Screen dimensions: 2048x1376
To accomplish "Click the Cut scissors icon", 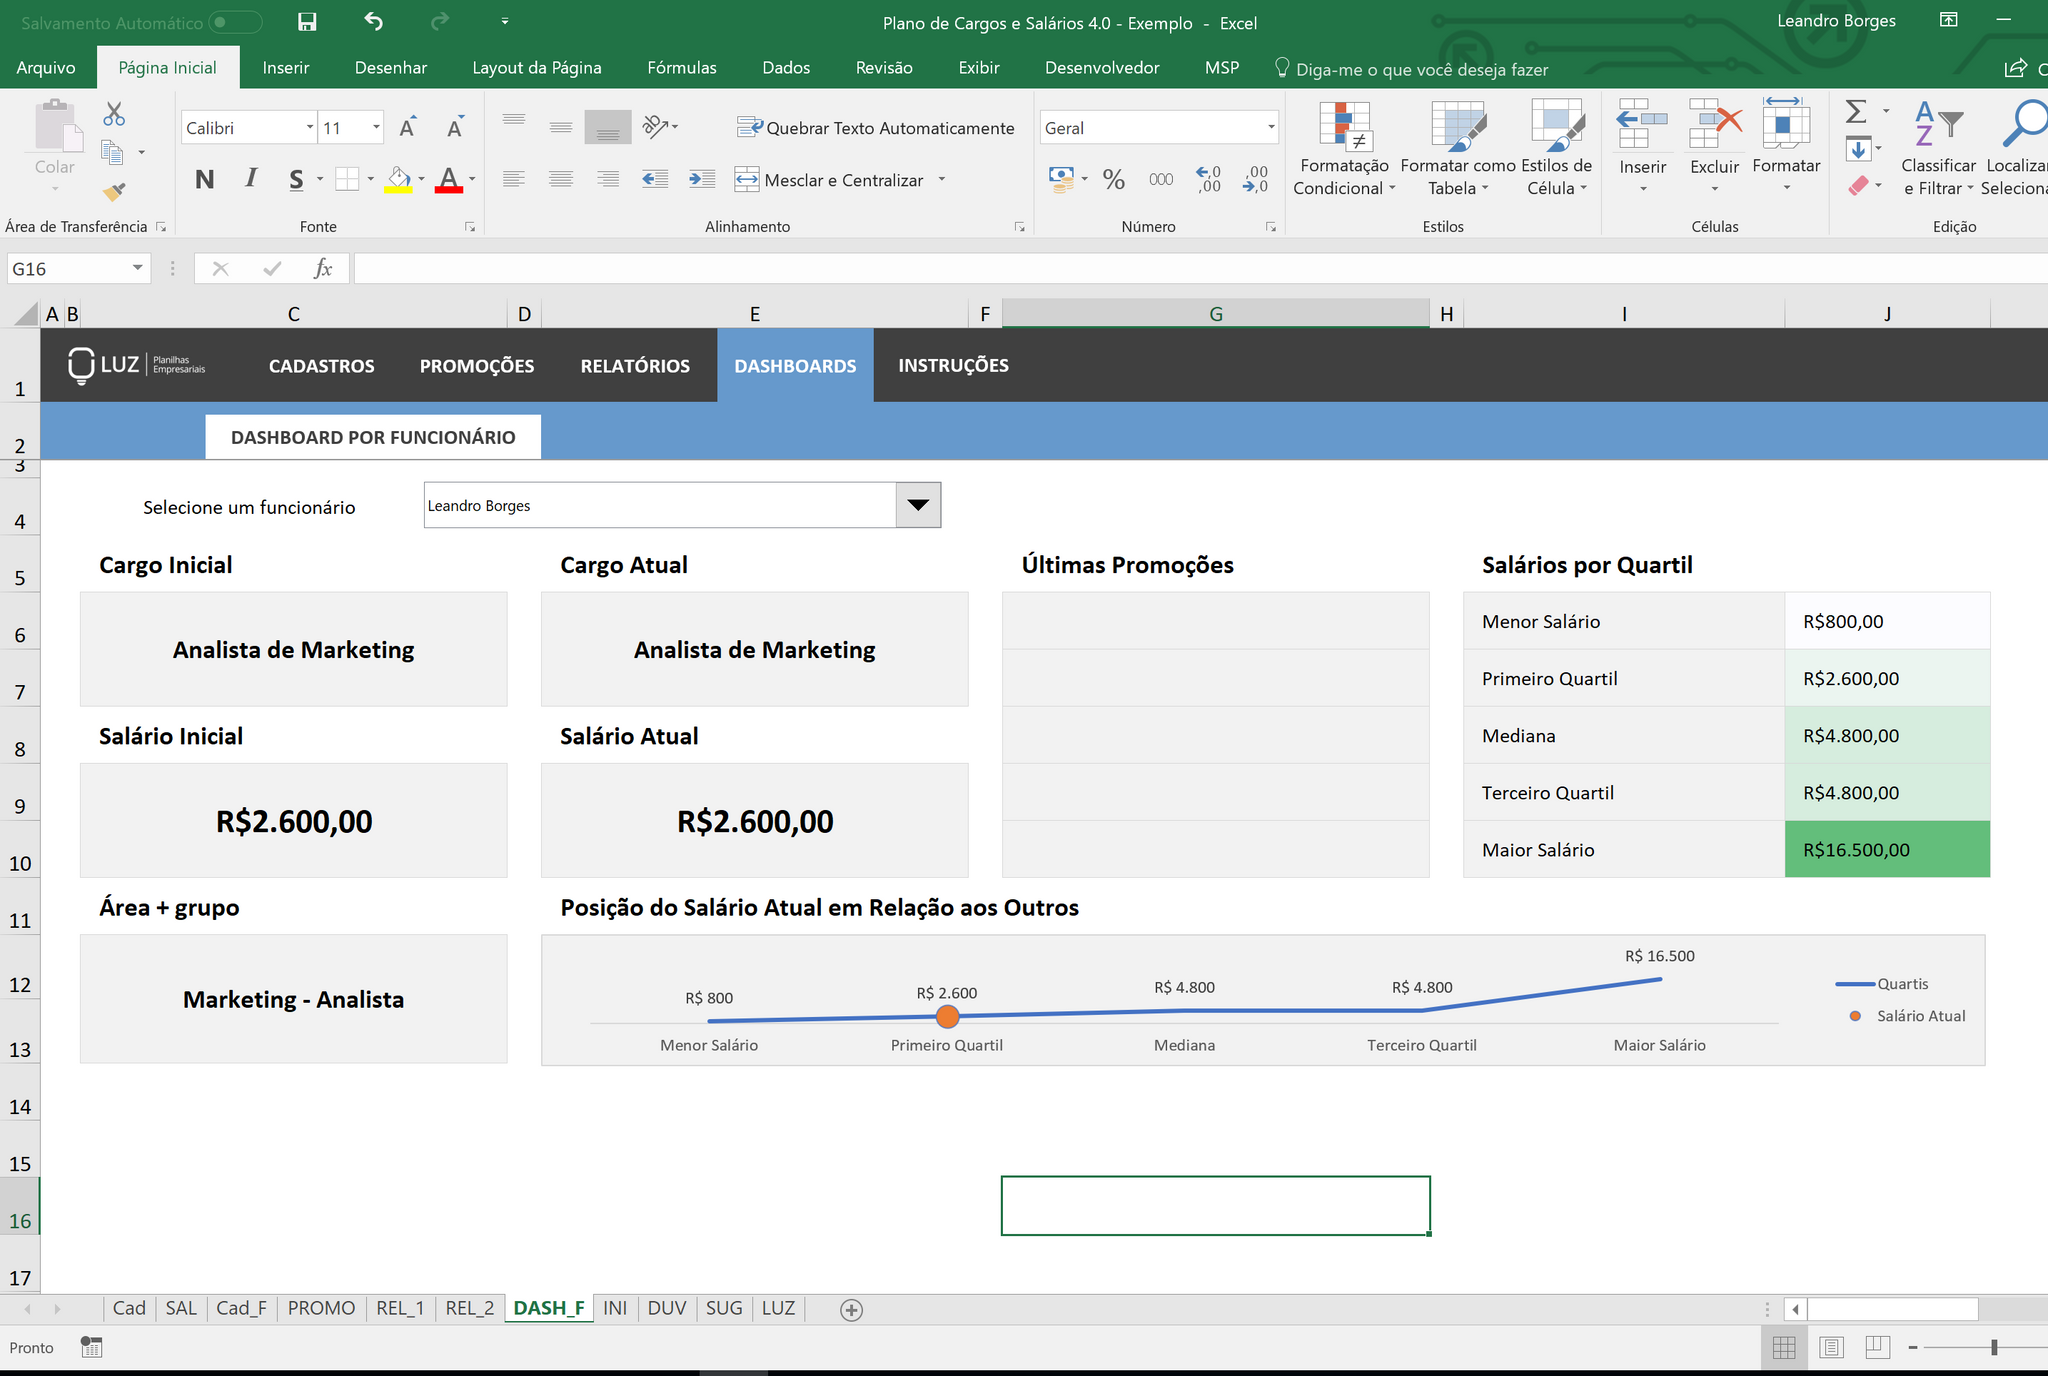I will click(114, 114).
